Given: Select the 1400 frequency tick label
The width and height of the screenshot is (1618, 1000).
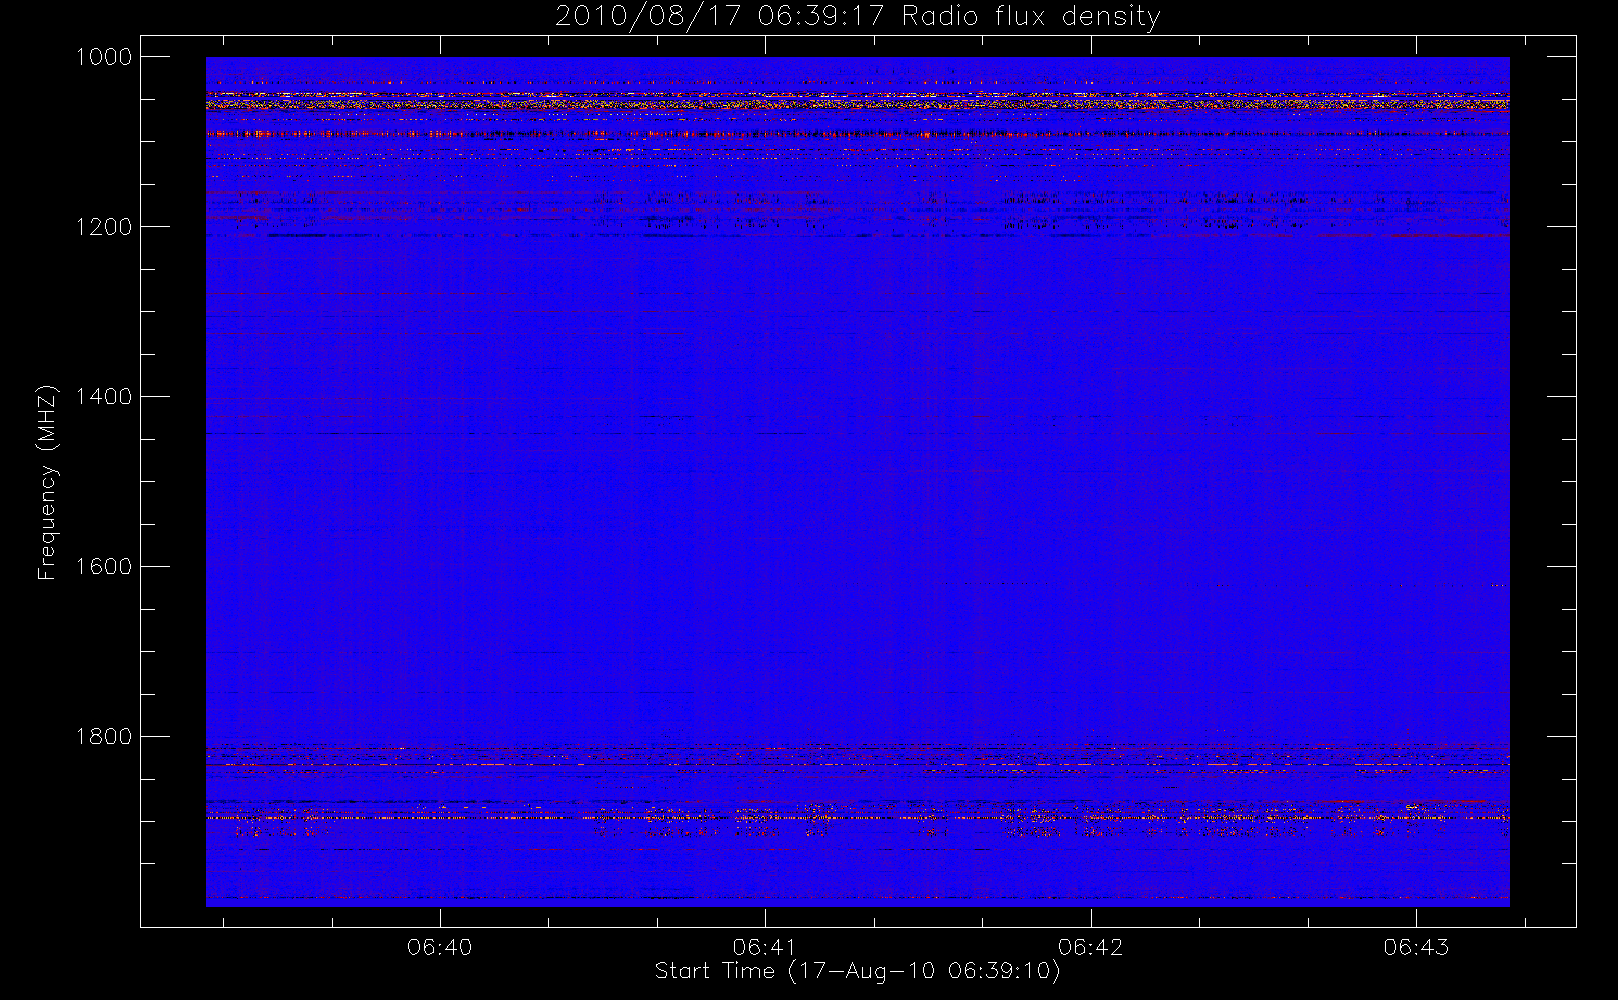Looking at the screenshot, I should (105, 397).
